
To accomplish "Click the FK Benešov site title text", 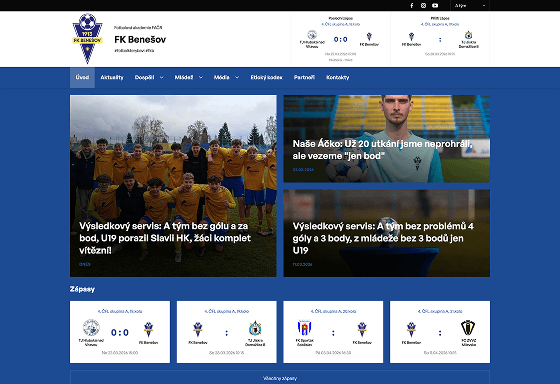I will pos(140,39).
